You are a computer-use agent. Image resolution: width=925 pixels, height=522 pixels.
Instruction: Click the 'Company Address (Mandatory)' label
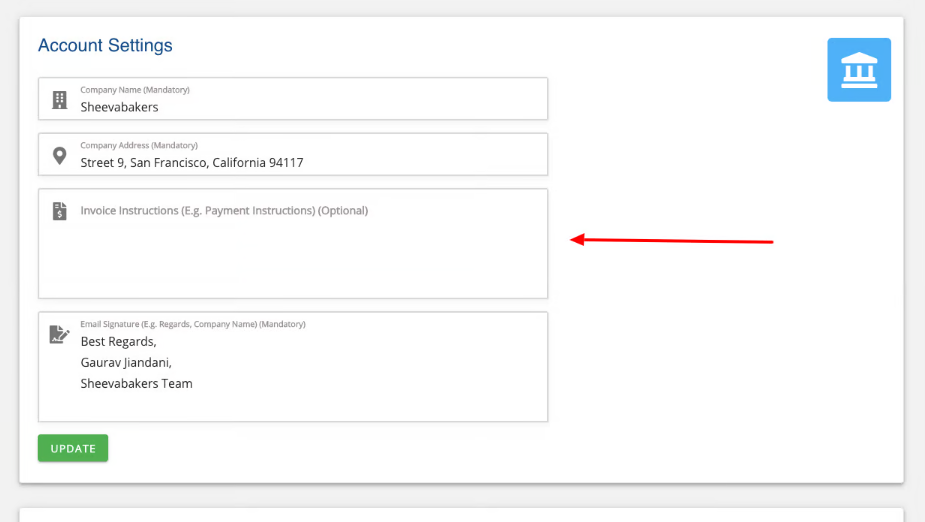(x=139, y=145)
